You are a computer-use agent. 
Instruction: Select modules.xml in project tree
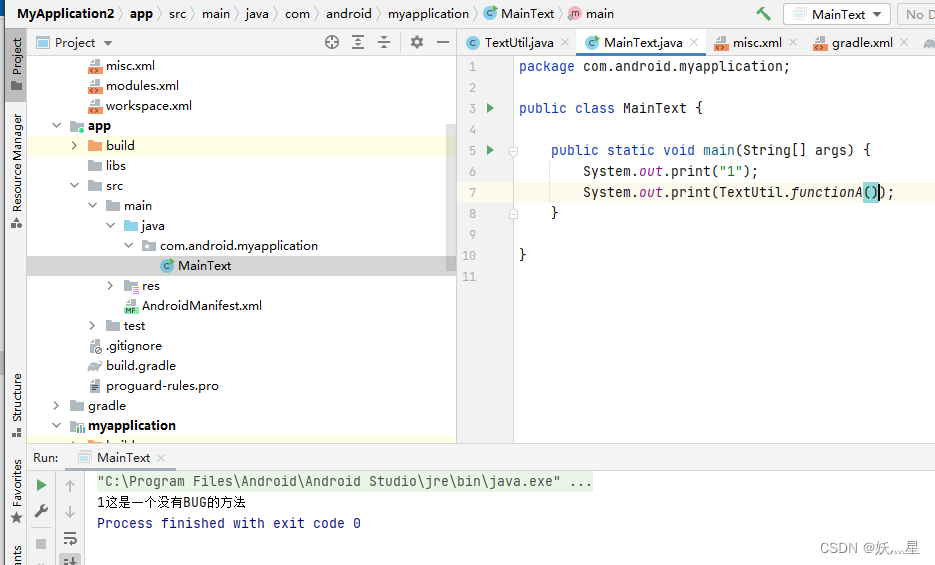click(142, 86)
